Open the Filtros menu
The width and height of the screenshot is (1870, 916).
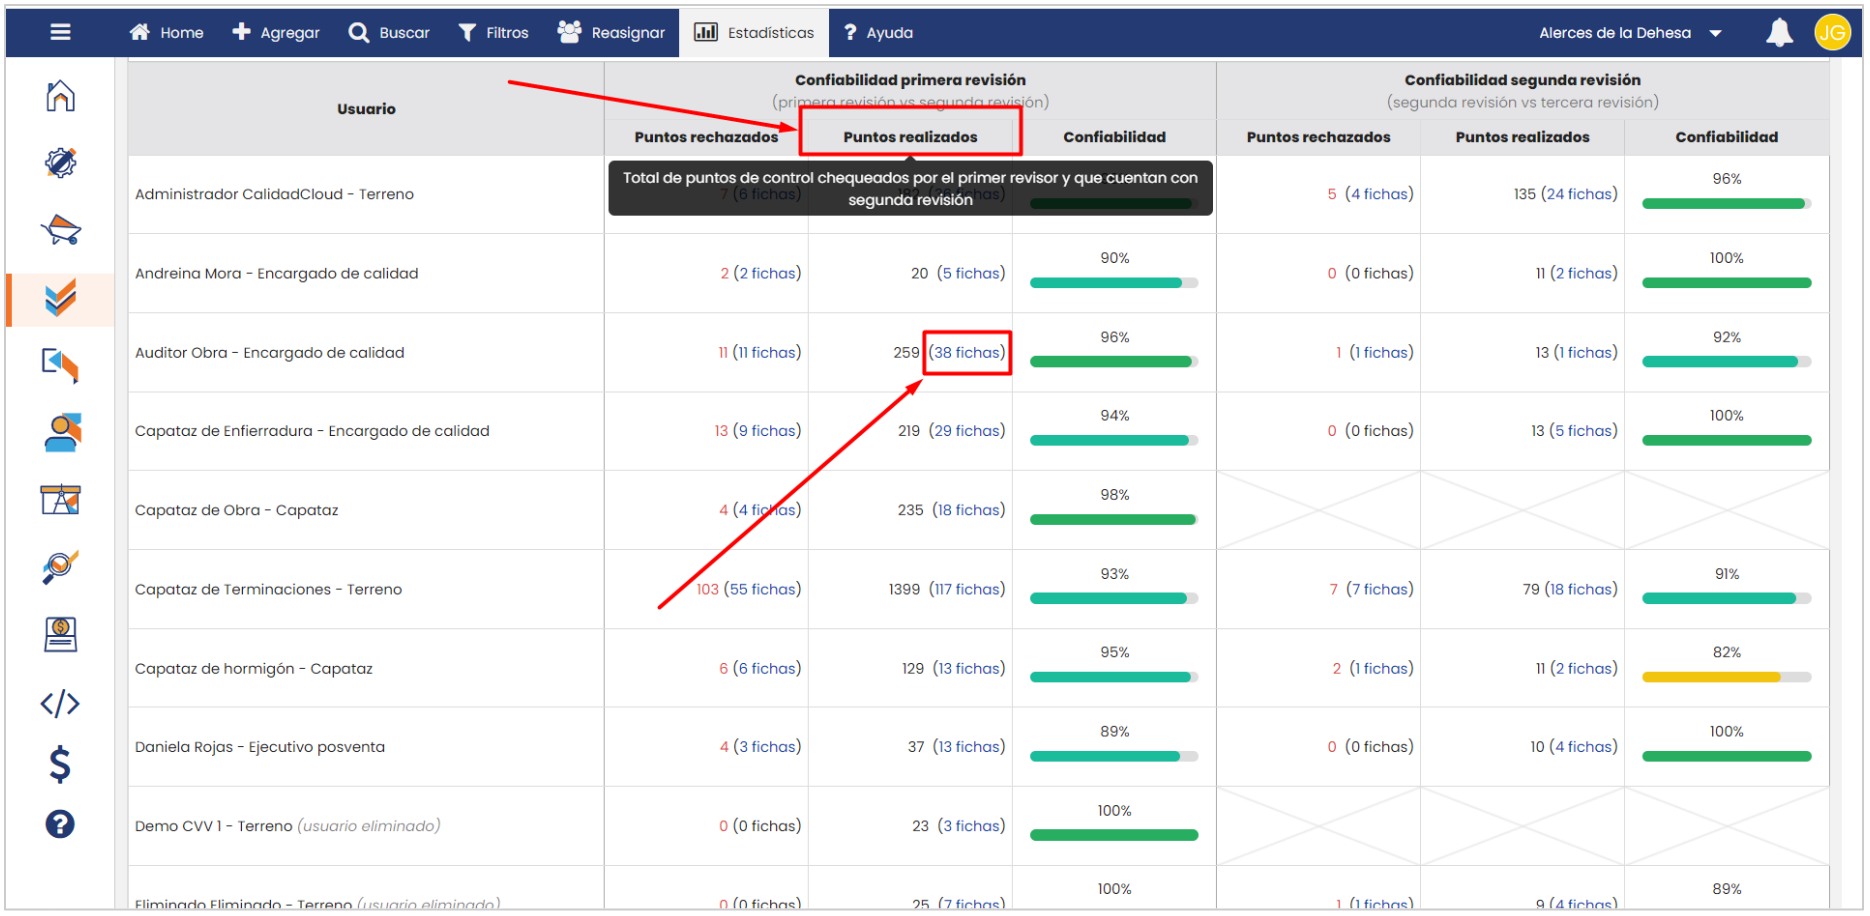493,33
